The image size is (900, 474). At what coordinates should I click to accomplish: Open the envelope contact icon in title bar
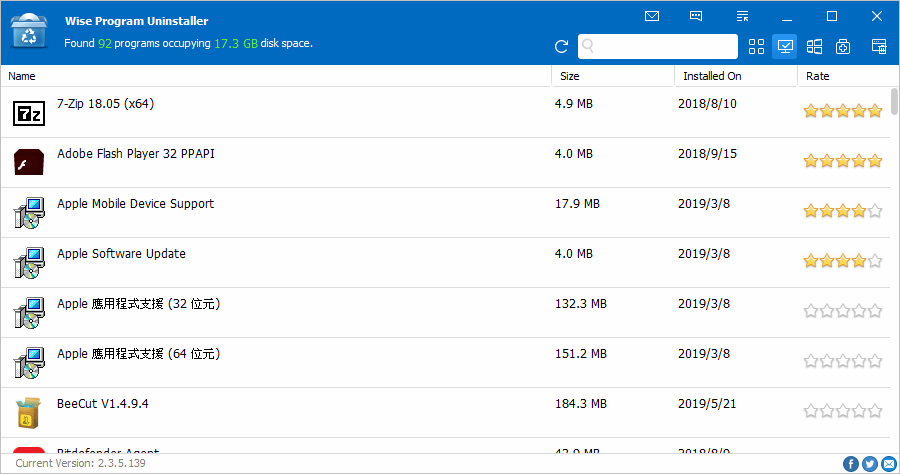coord(652,16)
